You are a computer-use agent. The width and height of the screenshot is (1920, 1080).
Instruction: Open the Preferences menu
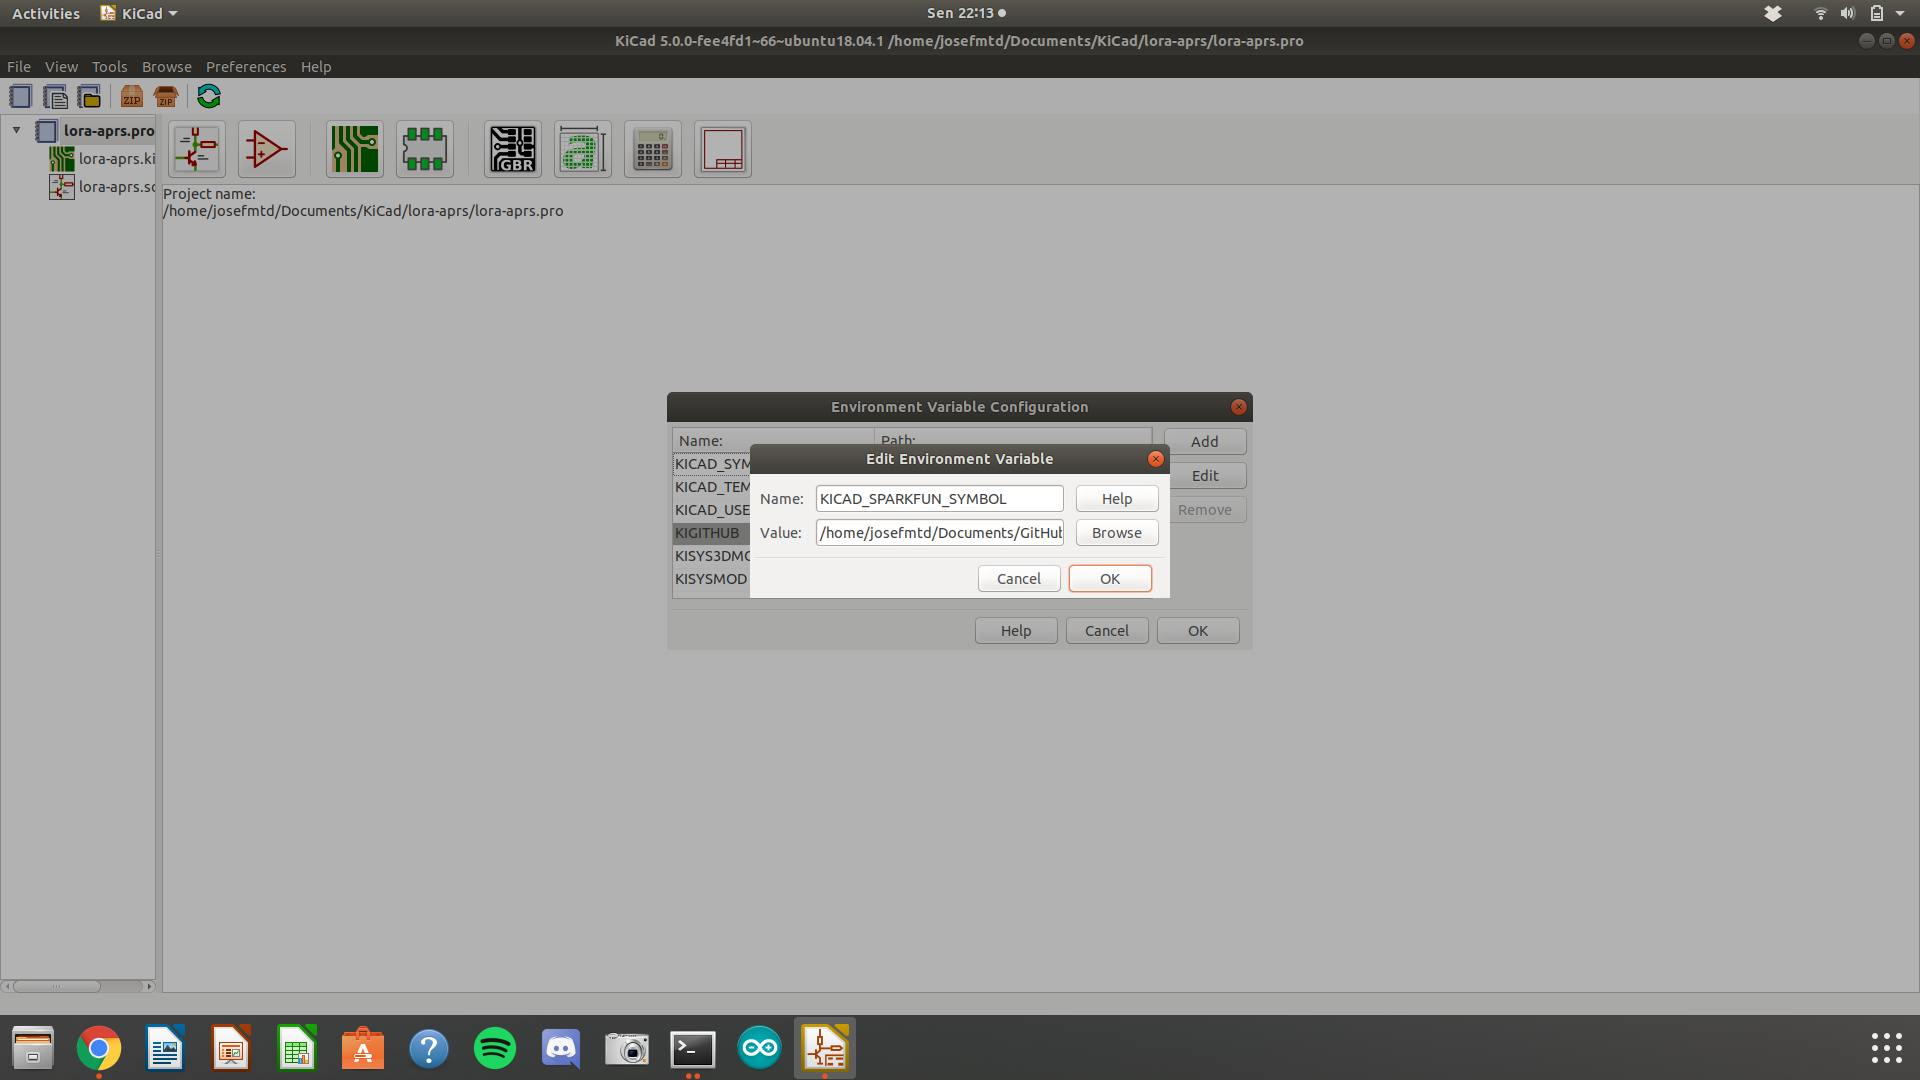(x=246, y=66)
